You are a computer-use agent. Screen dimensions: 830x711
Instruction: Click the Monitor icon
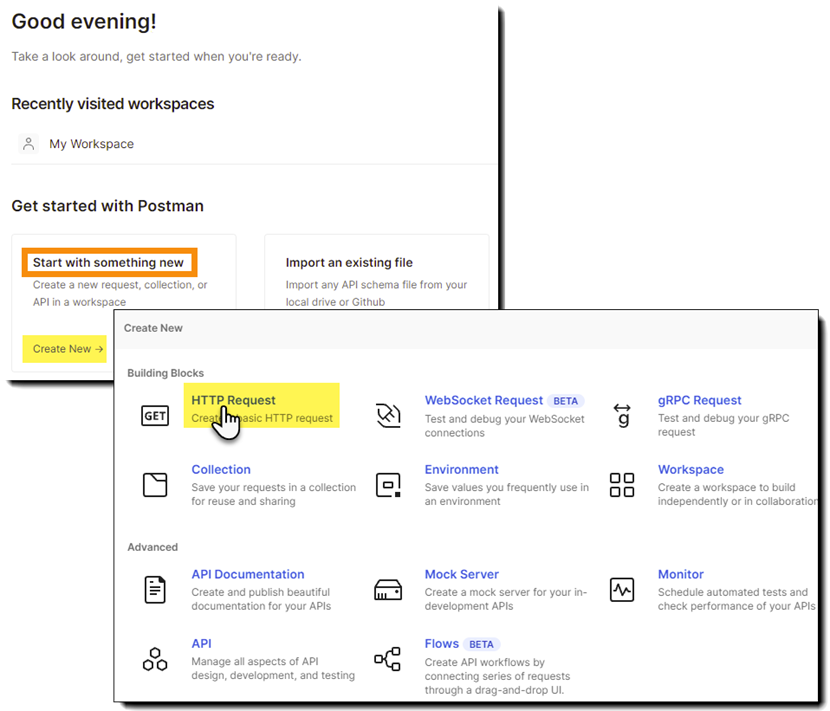(x=622, y=589)
